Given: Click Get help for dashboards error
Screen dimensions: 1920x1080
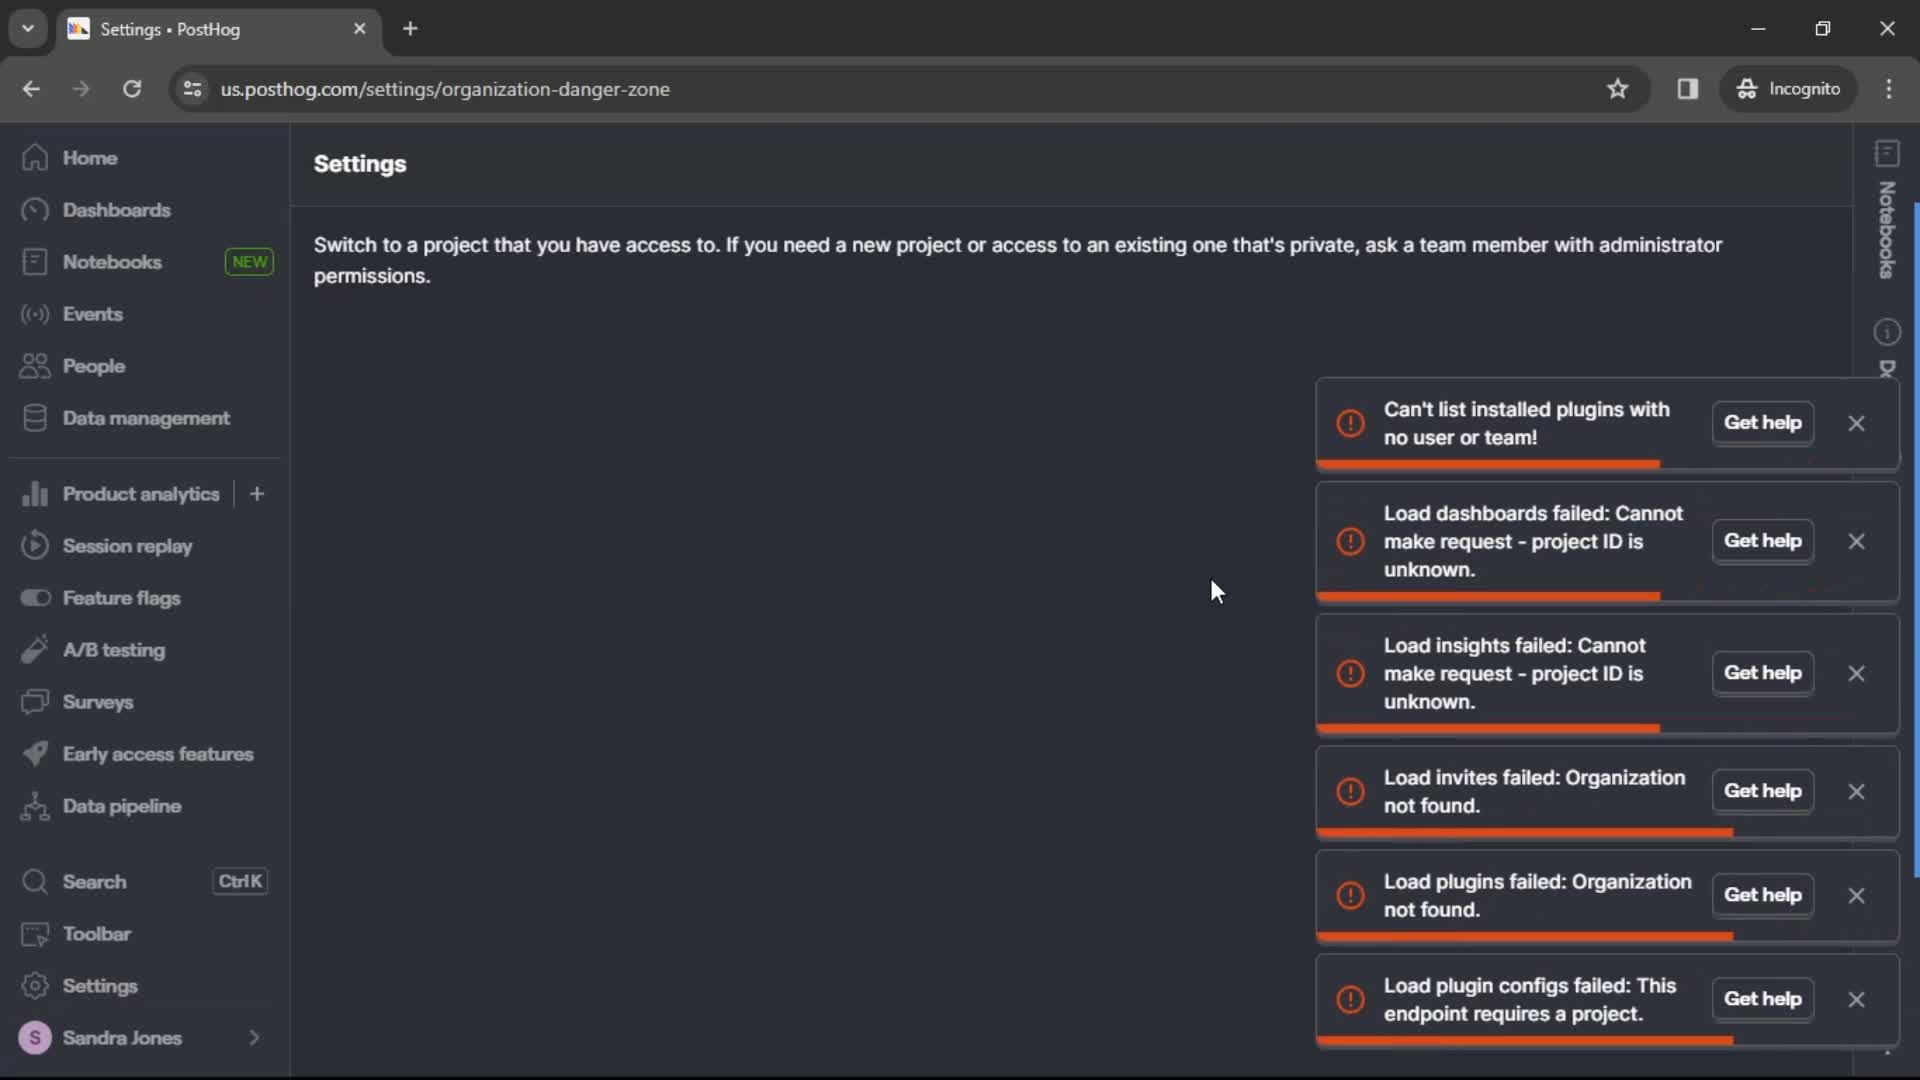Looking at the screenshot, I should (1763, 541).
